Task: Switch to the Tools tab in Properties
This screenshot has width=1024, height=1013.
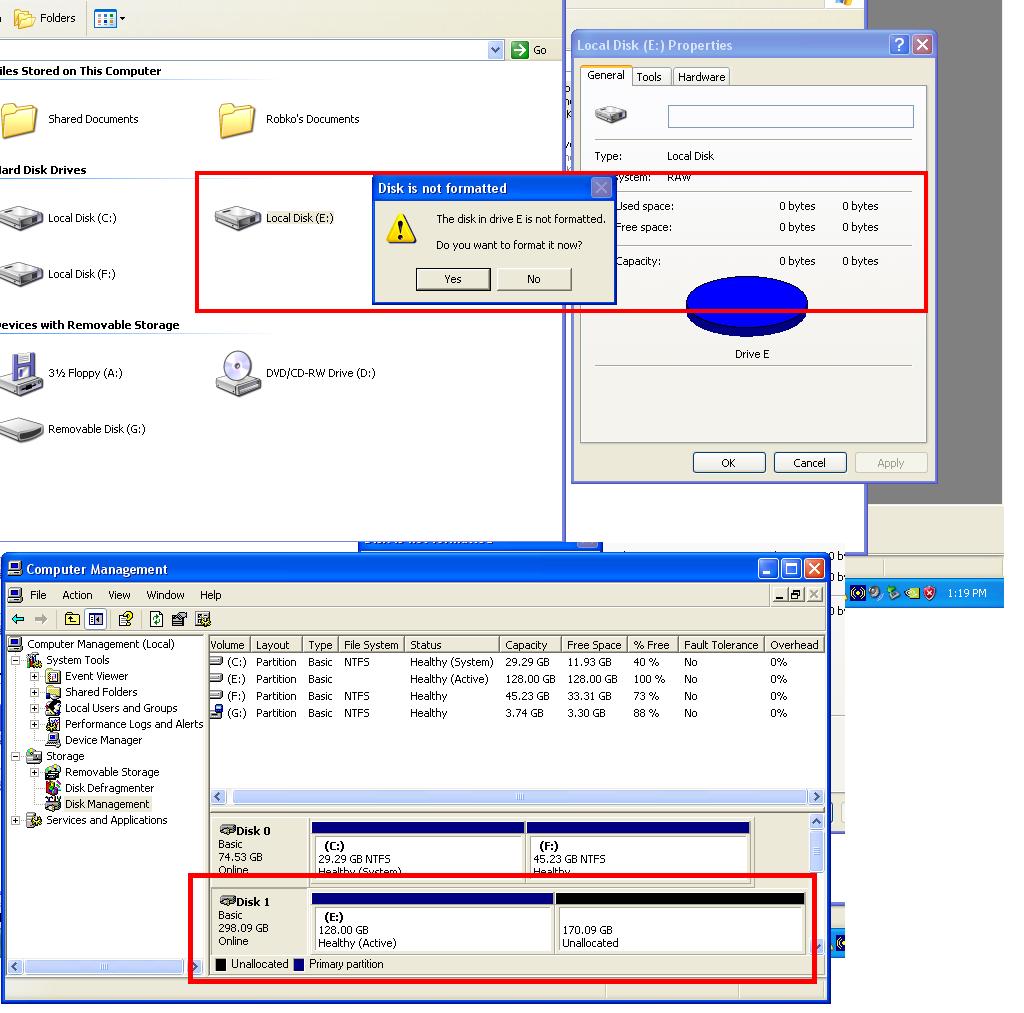Action: point(649,77)
